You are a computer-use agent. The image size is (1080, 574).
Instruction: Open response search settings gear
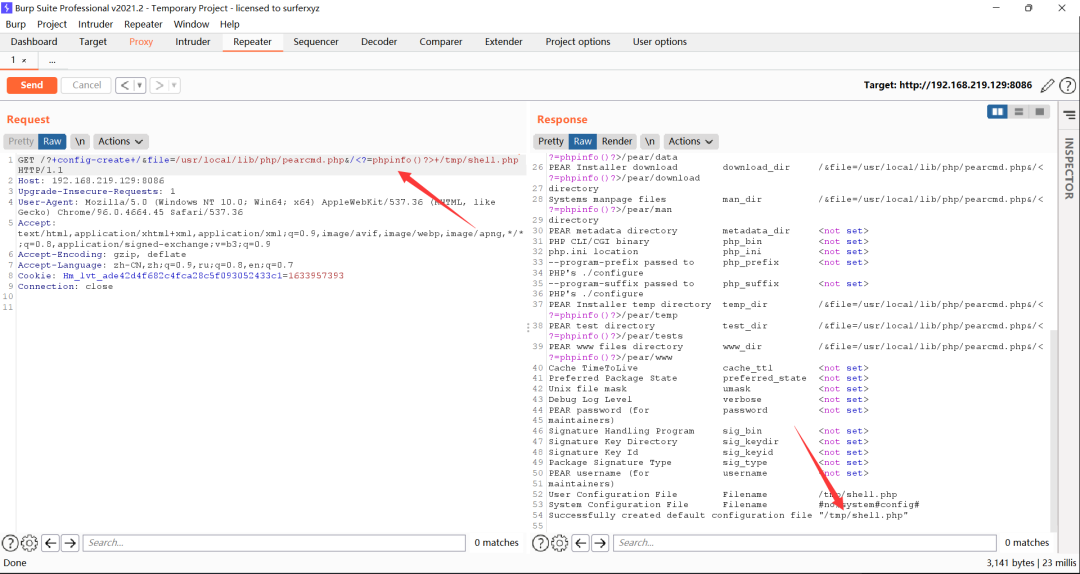(x=559, y=543)
